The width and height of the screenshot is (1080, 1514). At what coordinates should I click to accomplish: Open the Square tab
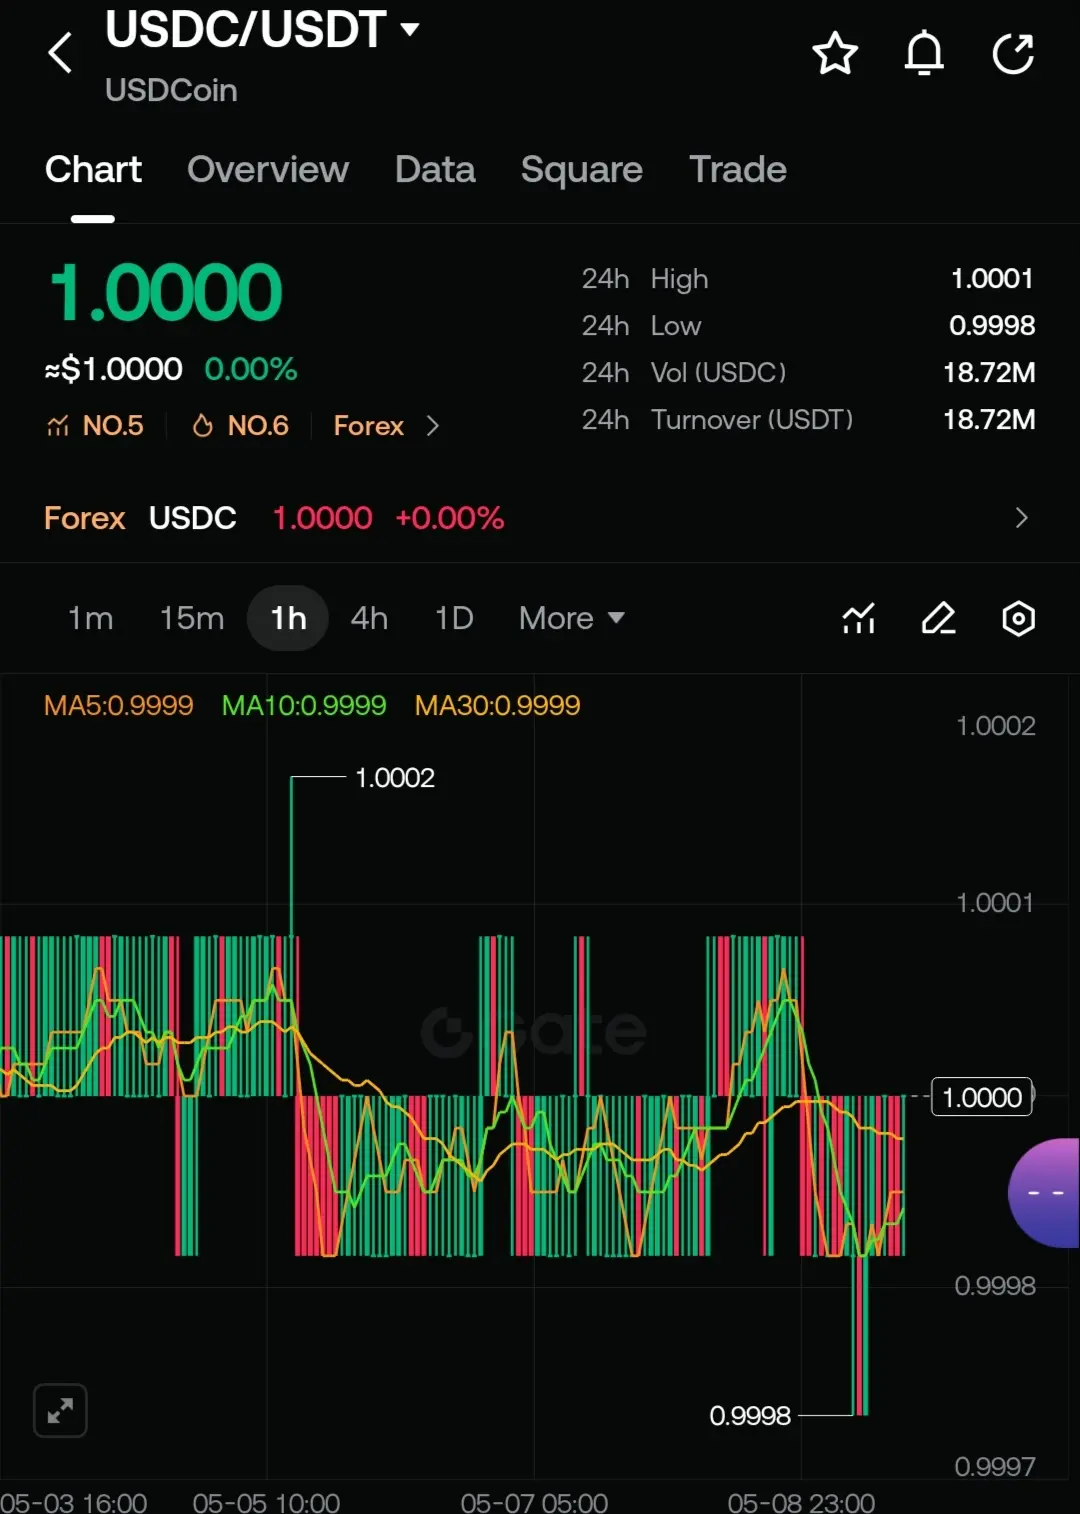[x=582, y=170]
